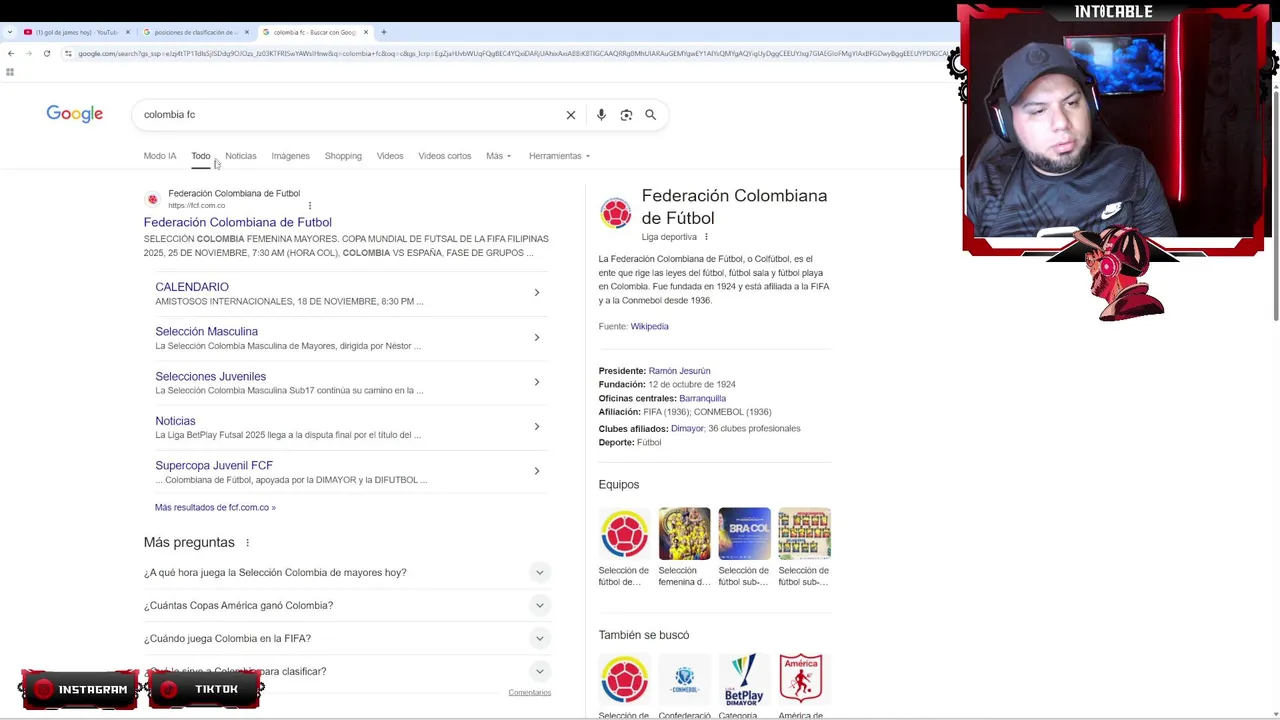This screenshot has height=720, width=1280.
Task: Open the browser tab list dropdown
Action: pos(10,32)
